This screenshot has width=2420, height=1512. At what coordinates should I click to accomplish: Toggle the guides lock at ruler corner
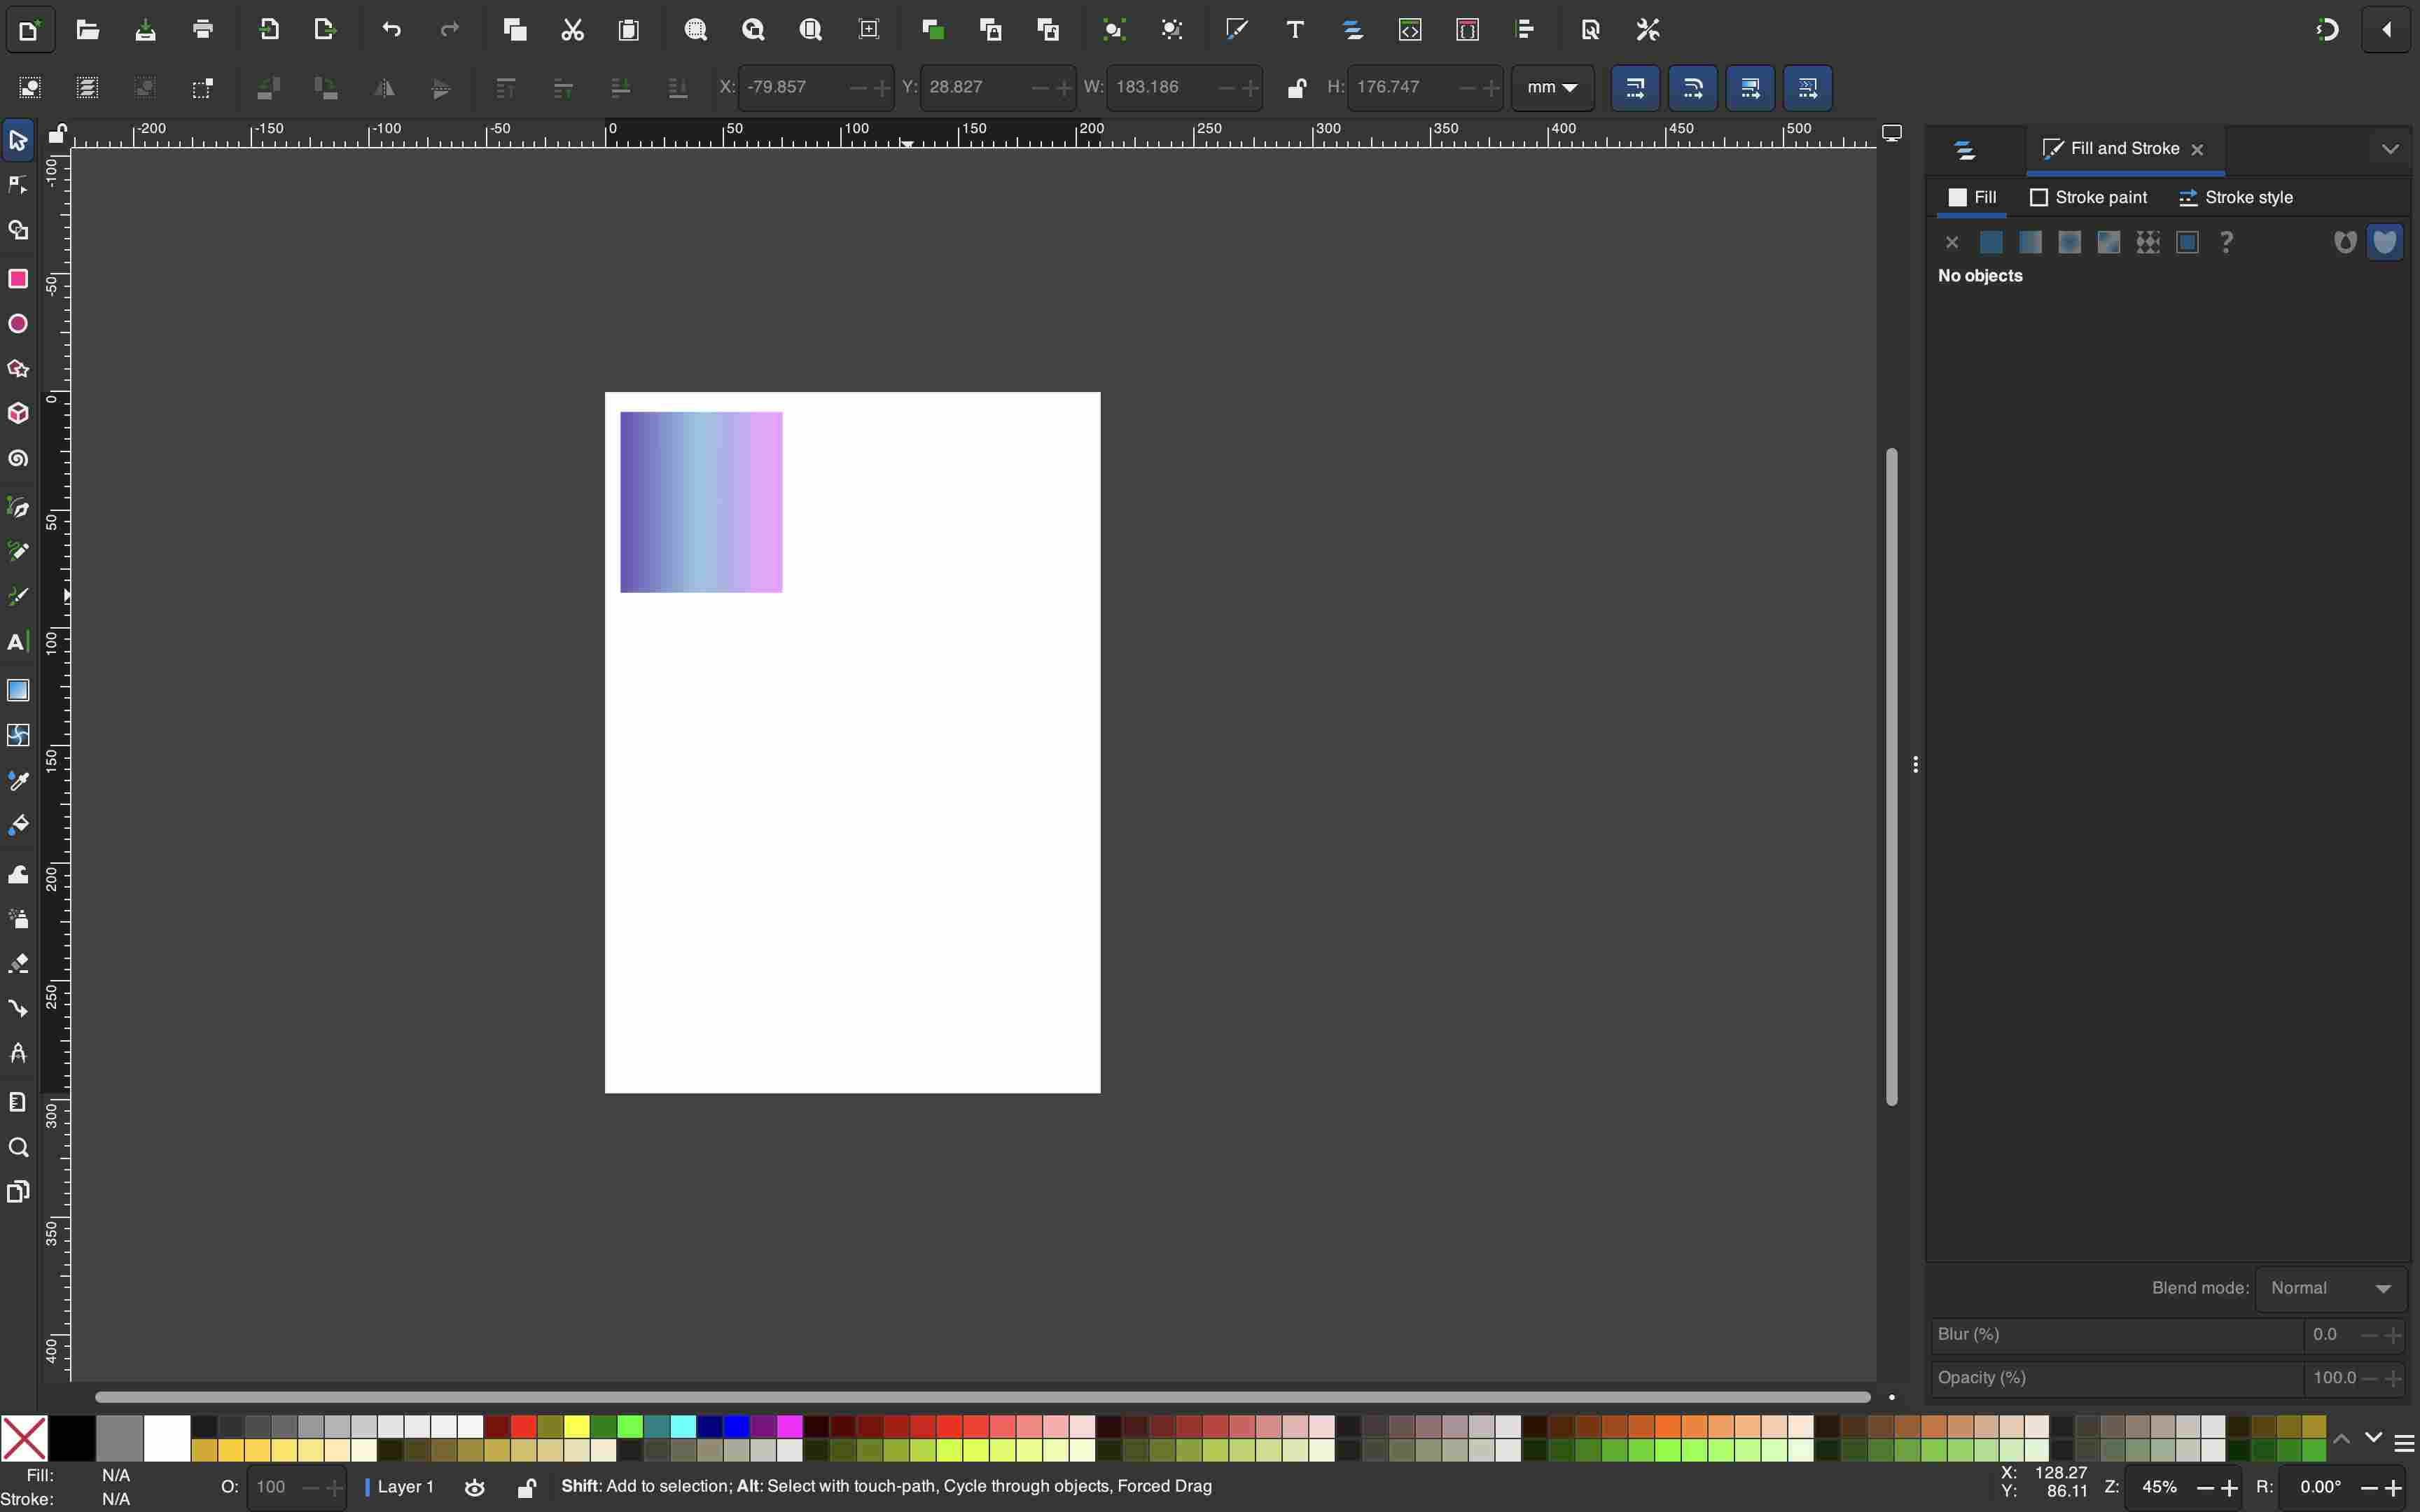point(57,133)
